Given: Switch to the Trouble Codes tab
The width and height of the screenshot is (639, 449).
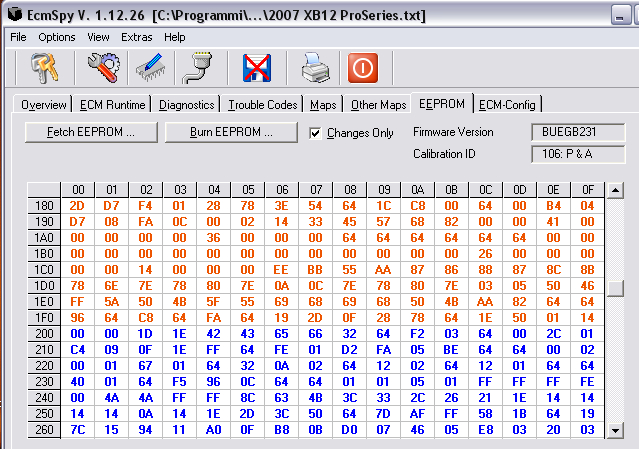Looking at the screenshot, I should (262, 105).
